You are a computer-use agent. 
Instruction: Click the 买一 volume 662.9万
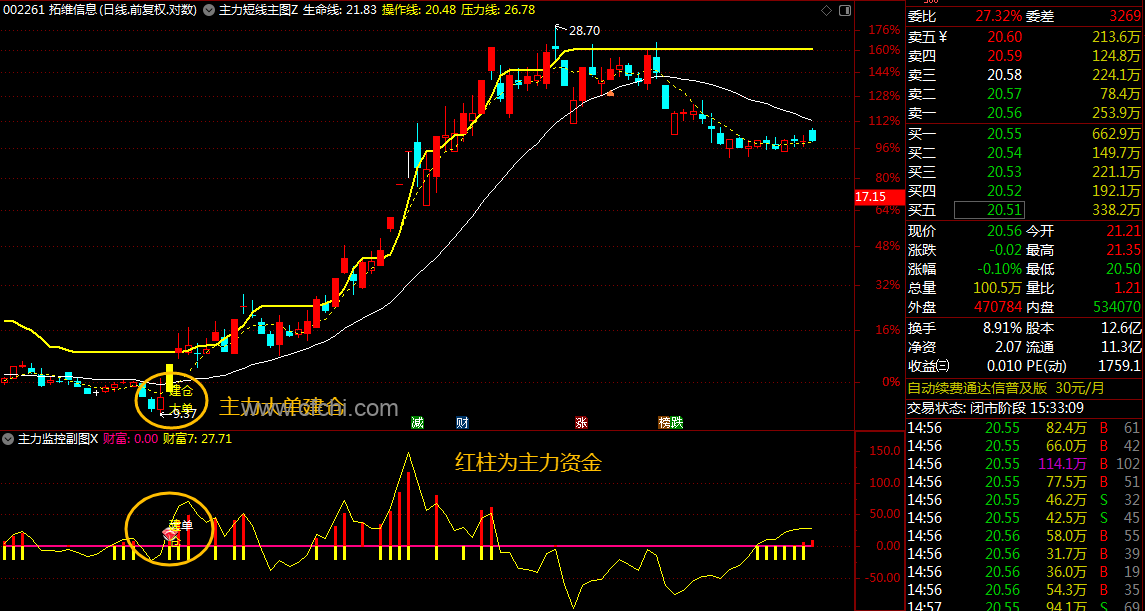tap(1117, 134)
